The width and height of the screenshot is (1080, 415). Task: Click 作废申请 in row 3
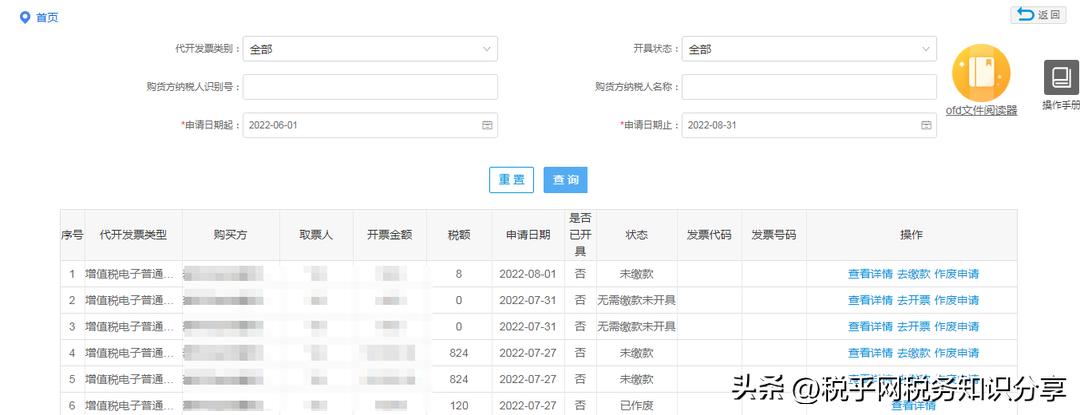pyautogui.click(x=956, y=326)
